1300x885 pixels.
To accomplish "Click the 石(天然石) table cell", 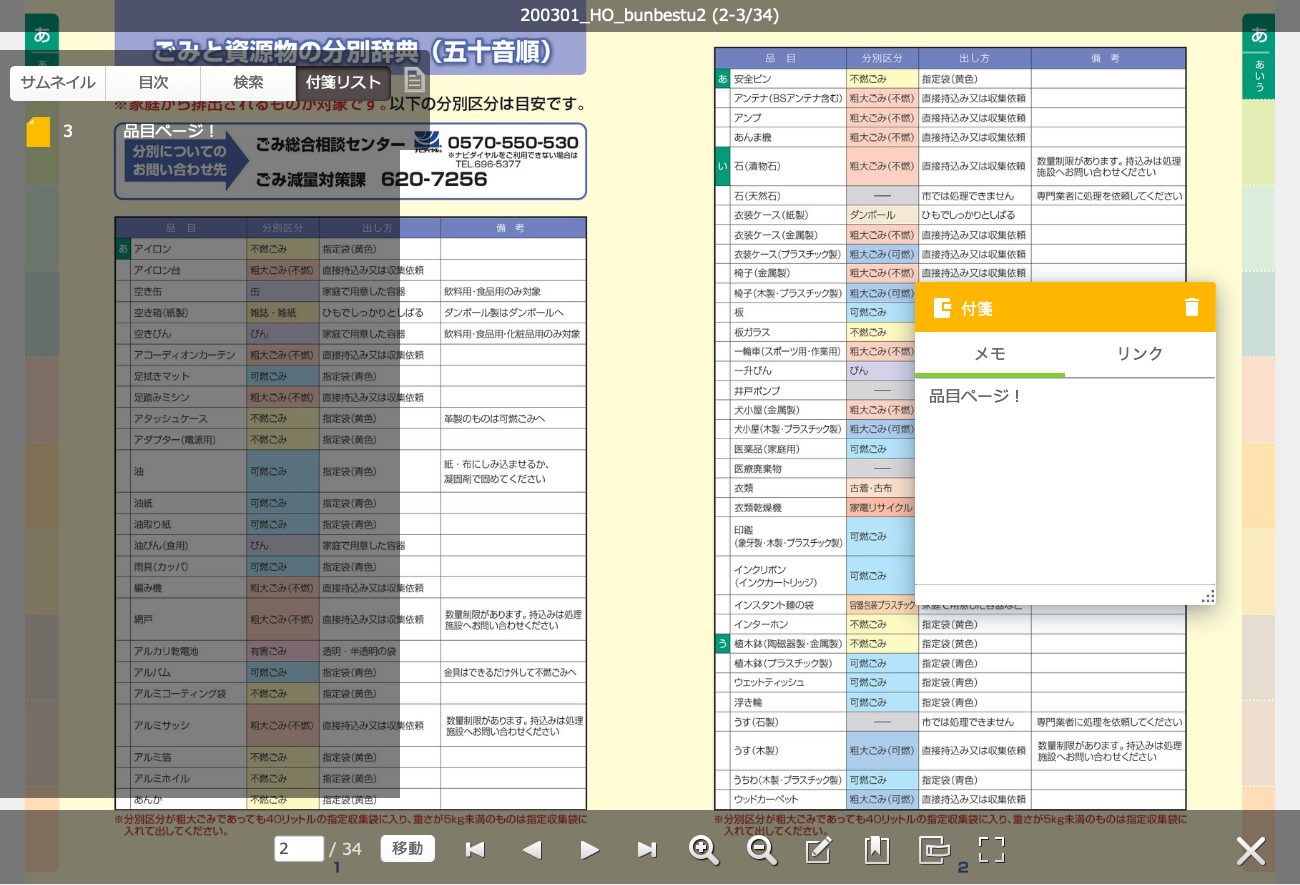I will pyautogui.click(x=788, y=196).
